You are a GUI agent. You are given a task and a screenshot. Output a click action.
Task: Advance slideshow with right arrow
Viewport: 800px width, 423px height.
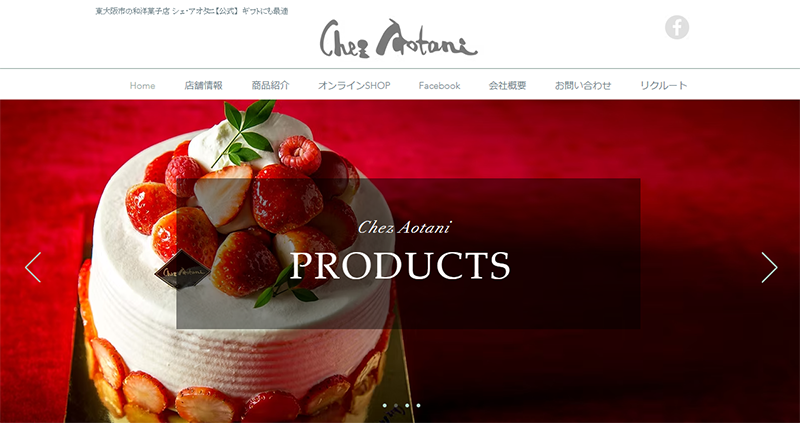pos(769,267)
